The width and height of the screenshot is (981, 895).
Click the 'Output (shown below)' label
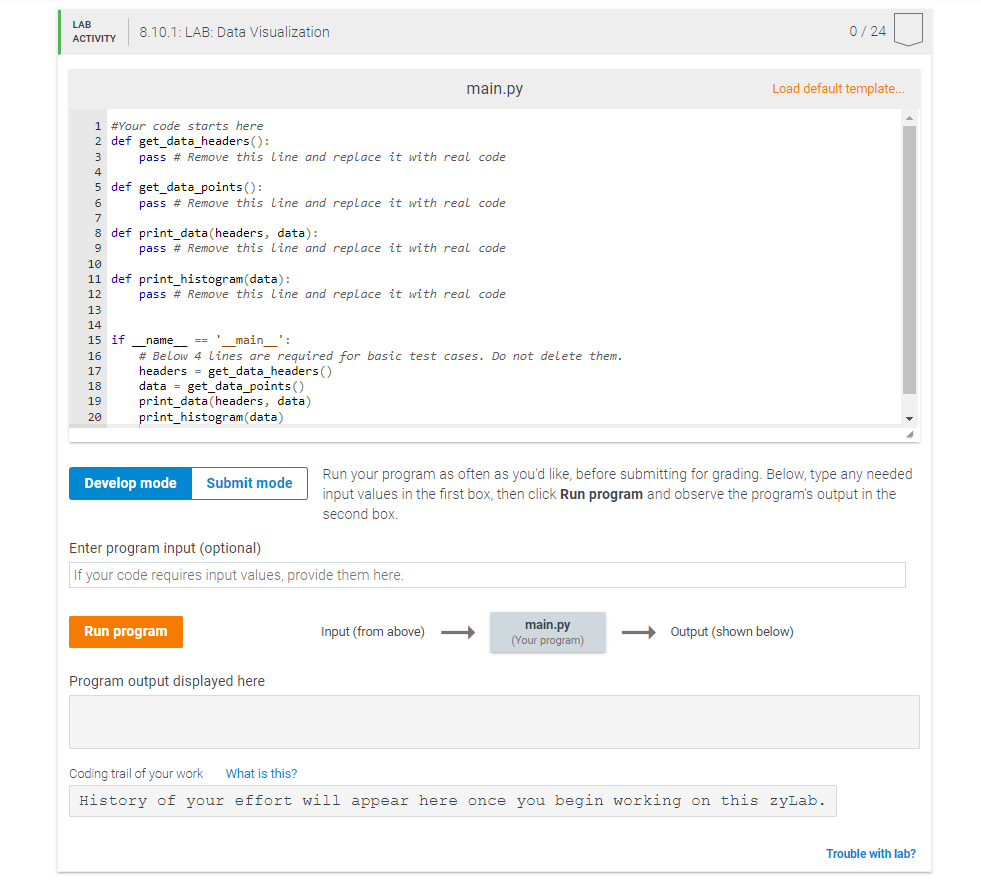(731, 632)
